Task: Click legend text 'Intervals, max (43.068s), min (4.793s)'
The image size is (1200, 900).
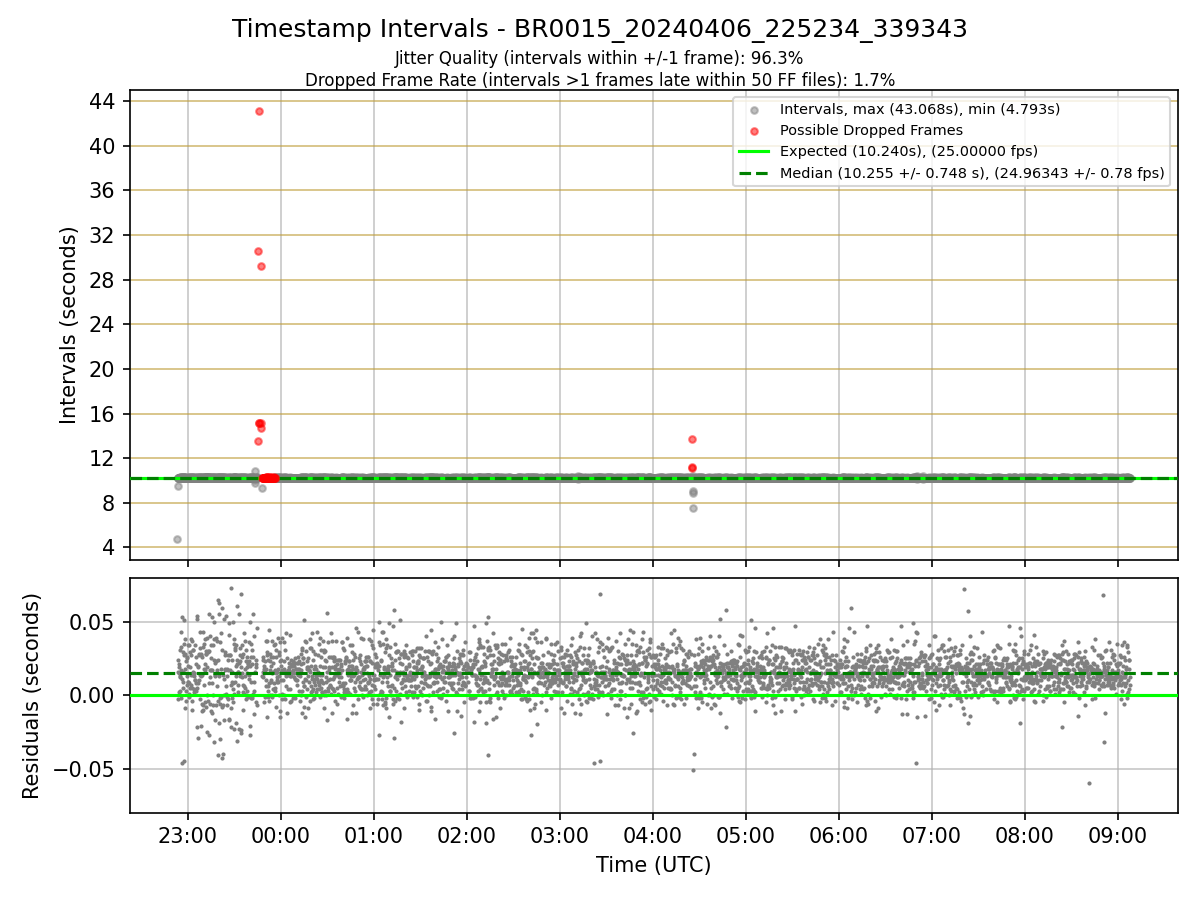Action: tap(920, 108)
